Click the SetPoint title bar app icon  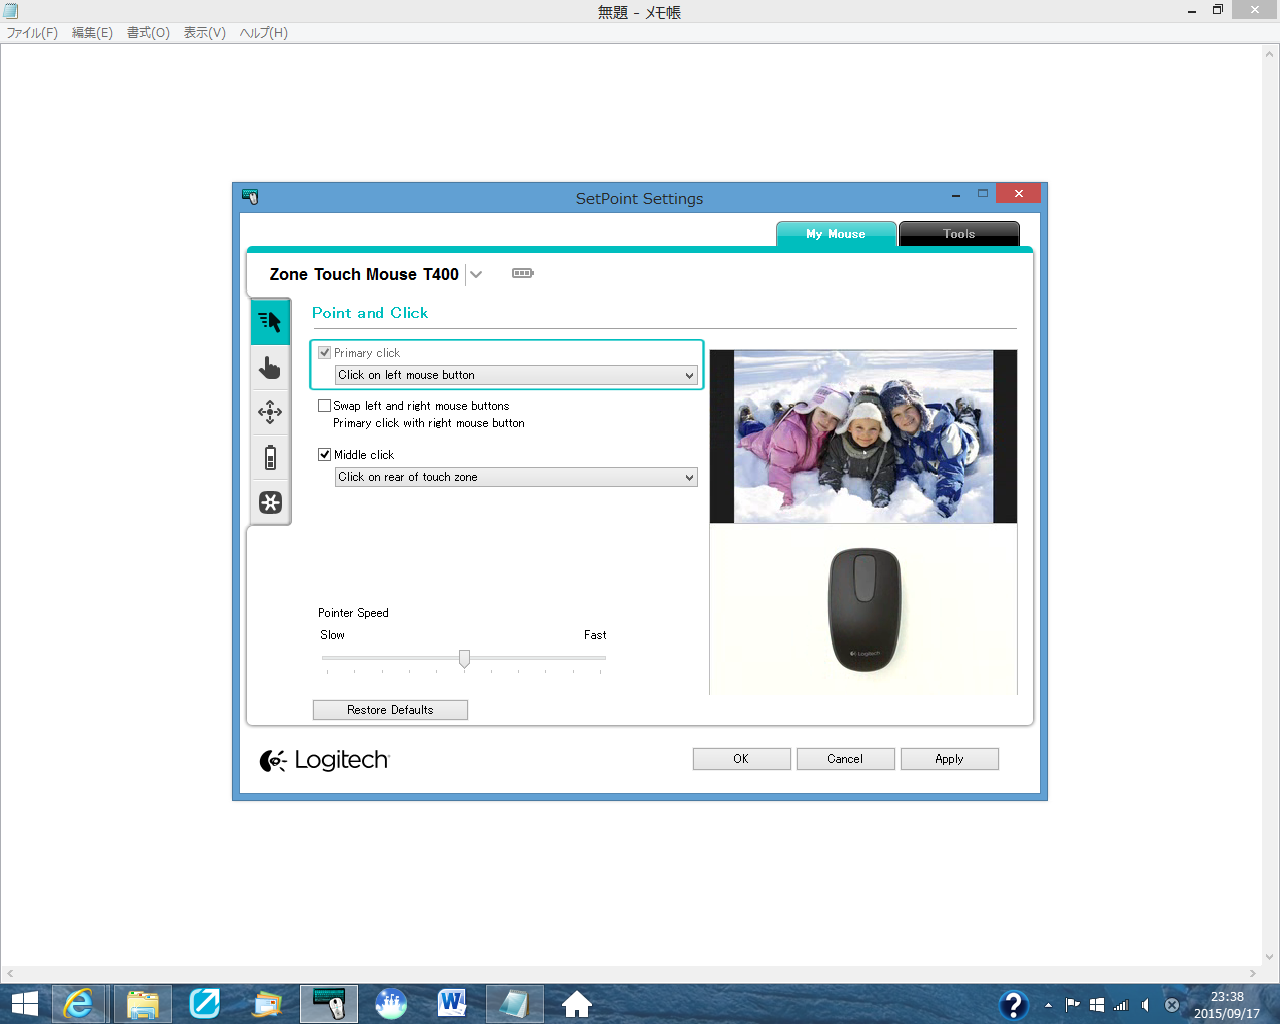tap(250, 197)
